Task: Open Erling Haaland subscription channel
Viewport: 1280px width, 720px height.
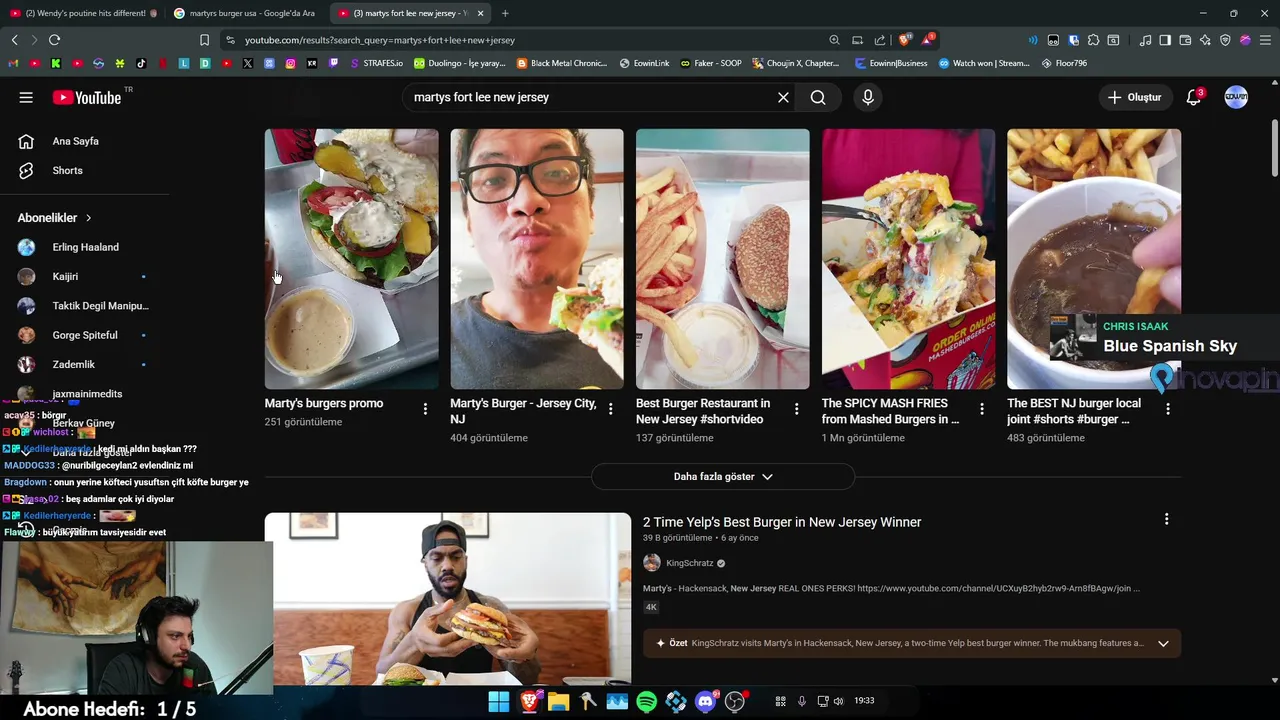Action: [x=84, y=247]
